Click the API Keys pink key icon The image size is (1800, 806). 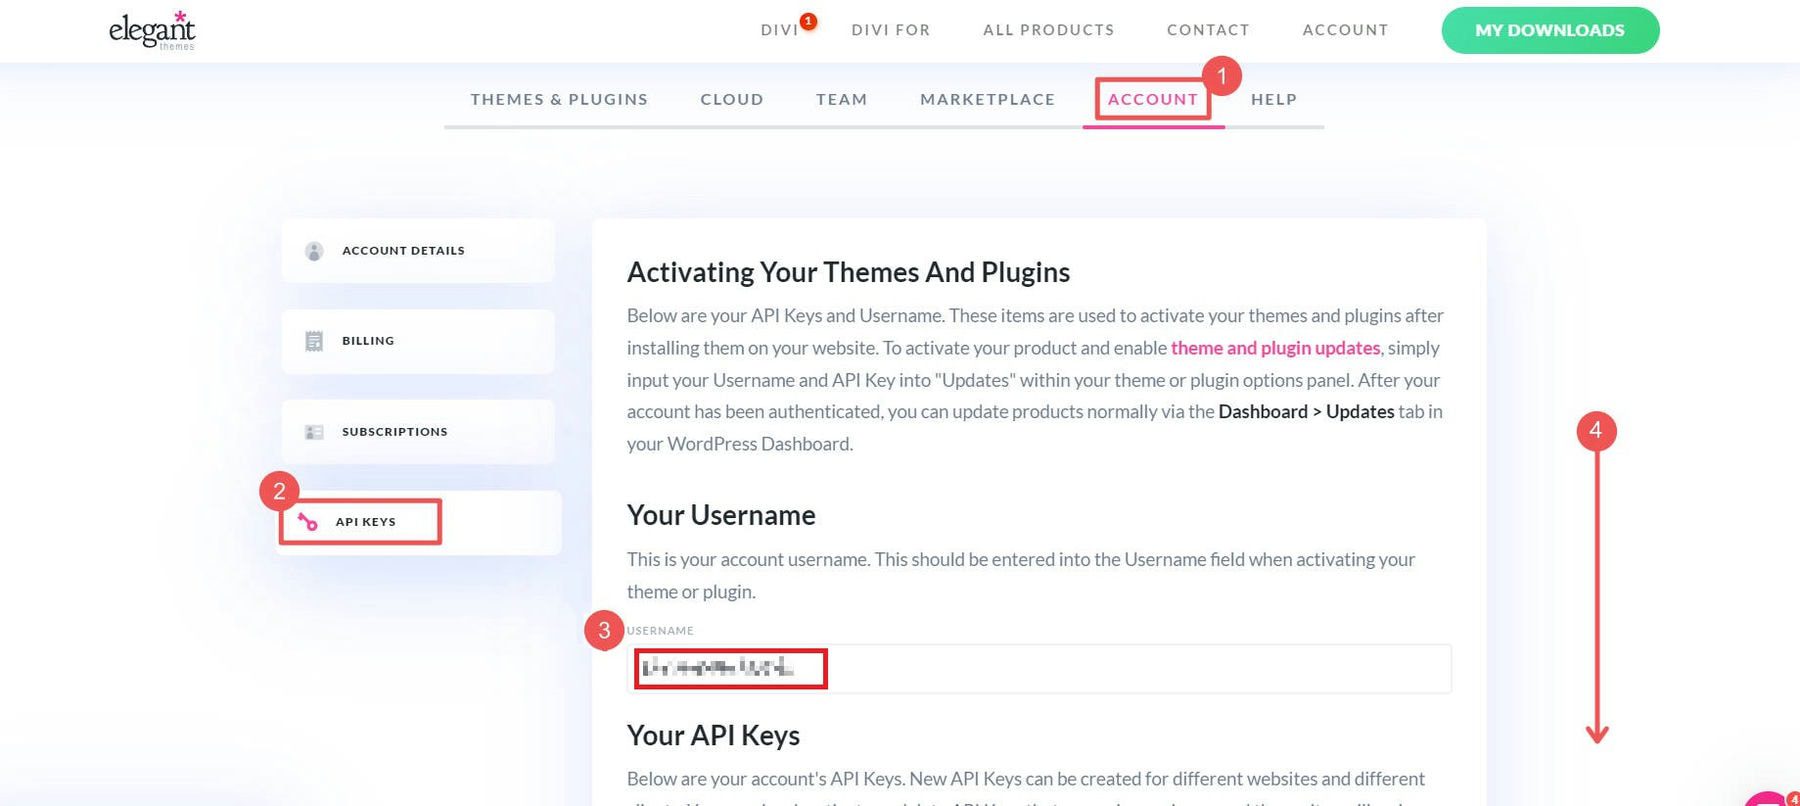308,522
